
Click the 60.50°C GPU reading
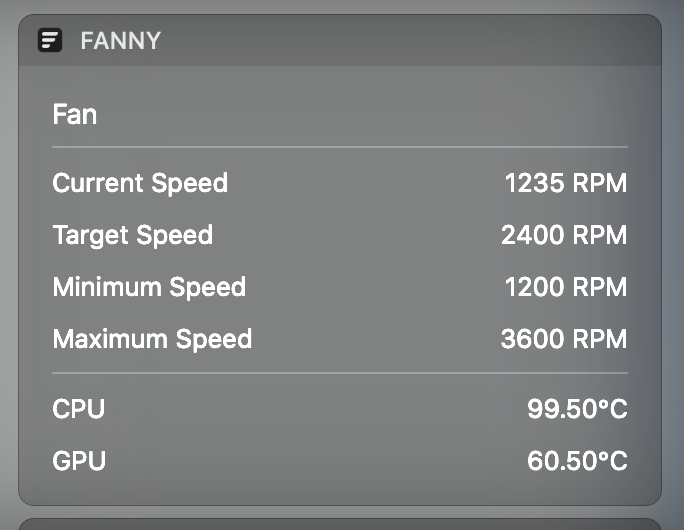pyautogui.click(x=577, y=461)
